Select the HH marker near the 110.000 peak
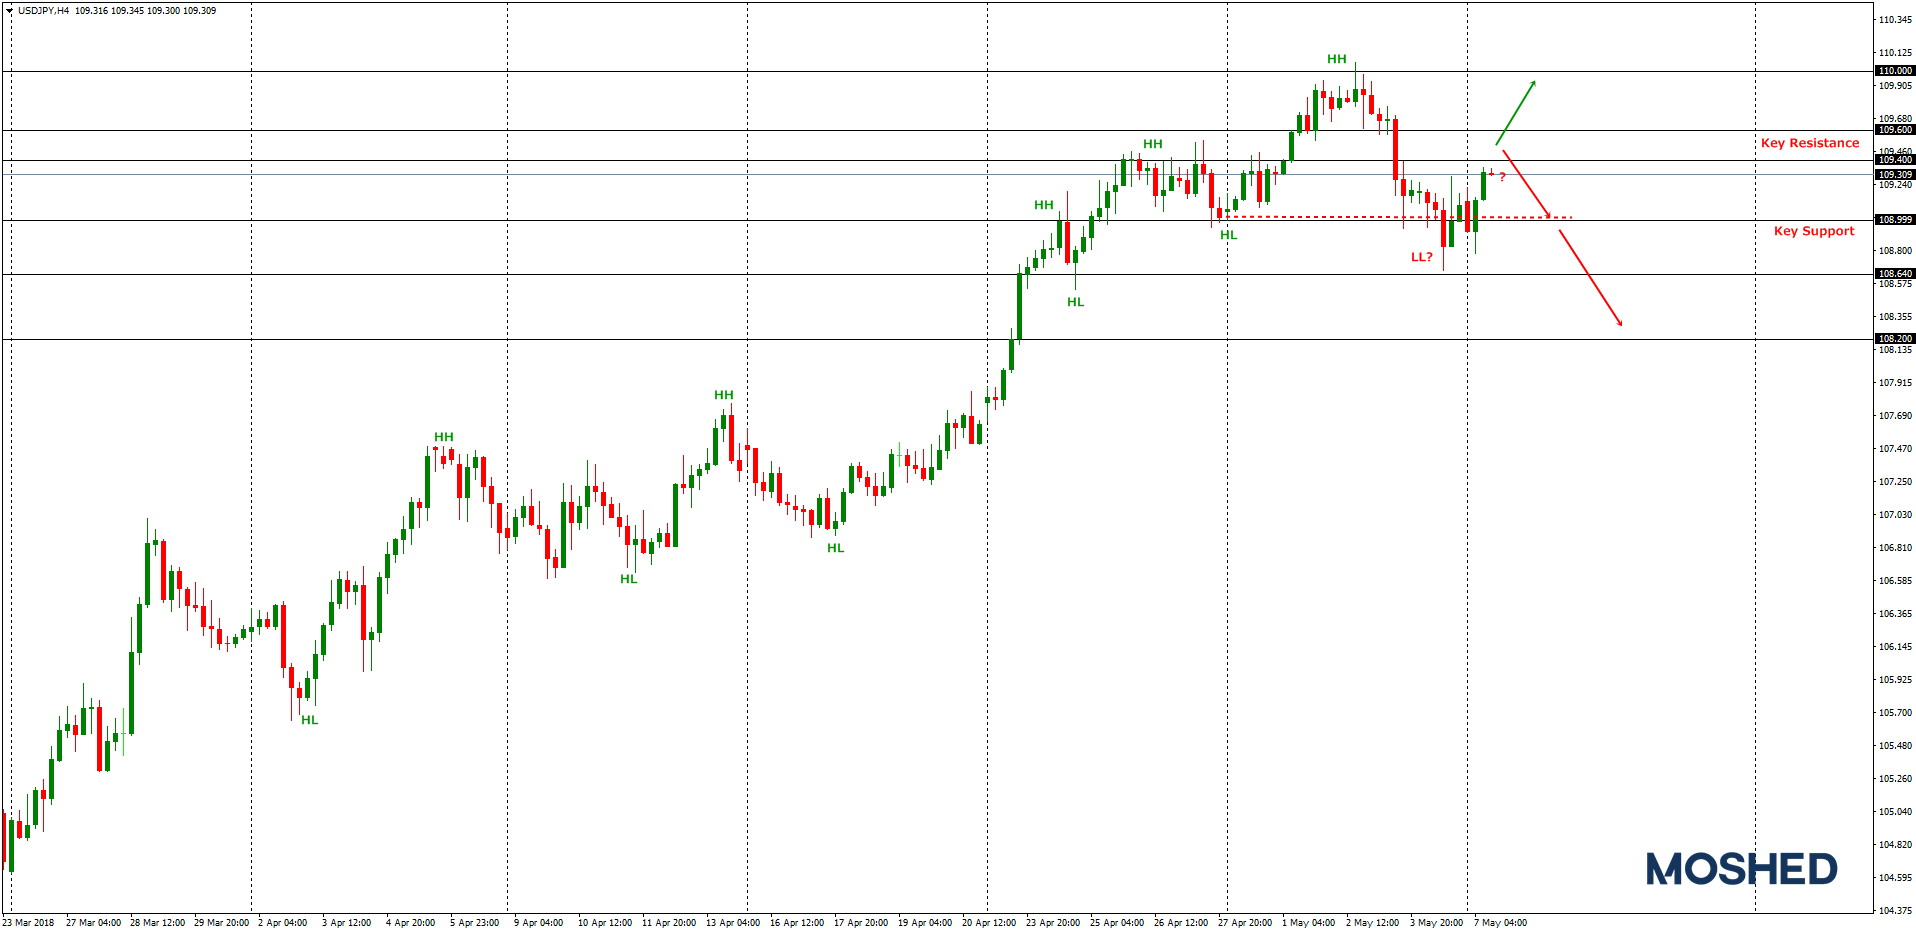 (1336, 59)
